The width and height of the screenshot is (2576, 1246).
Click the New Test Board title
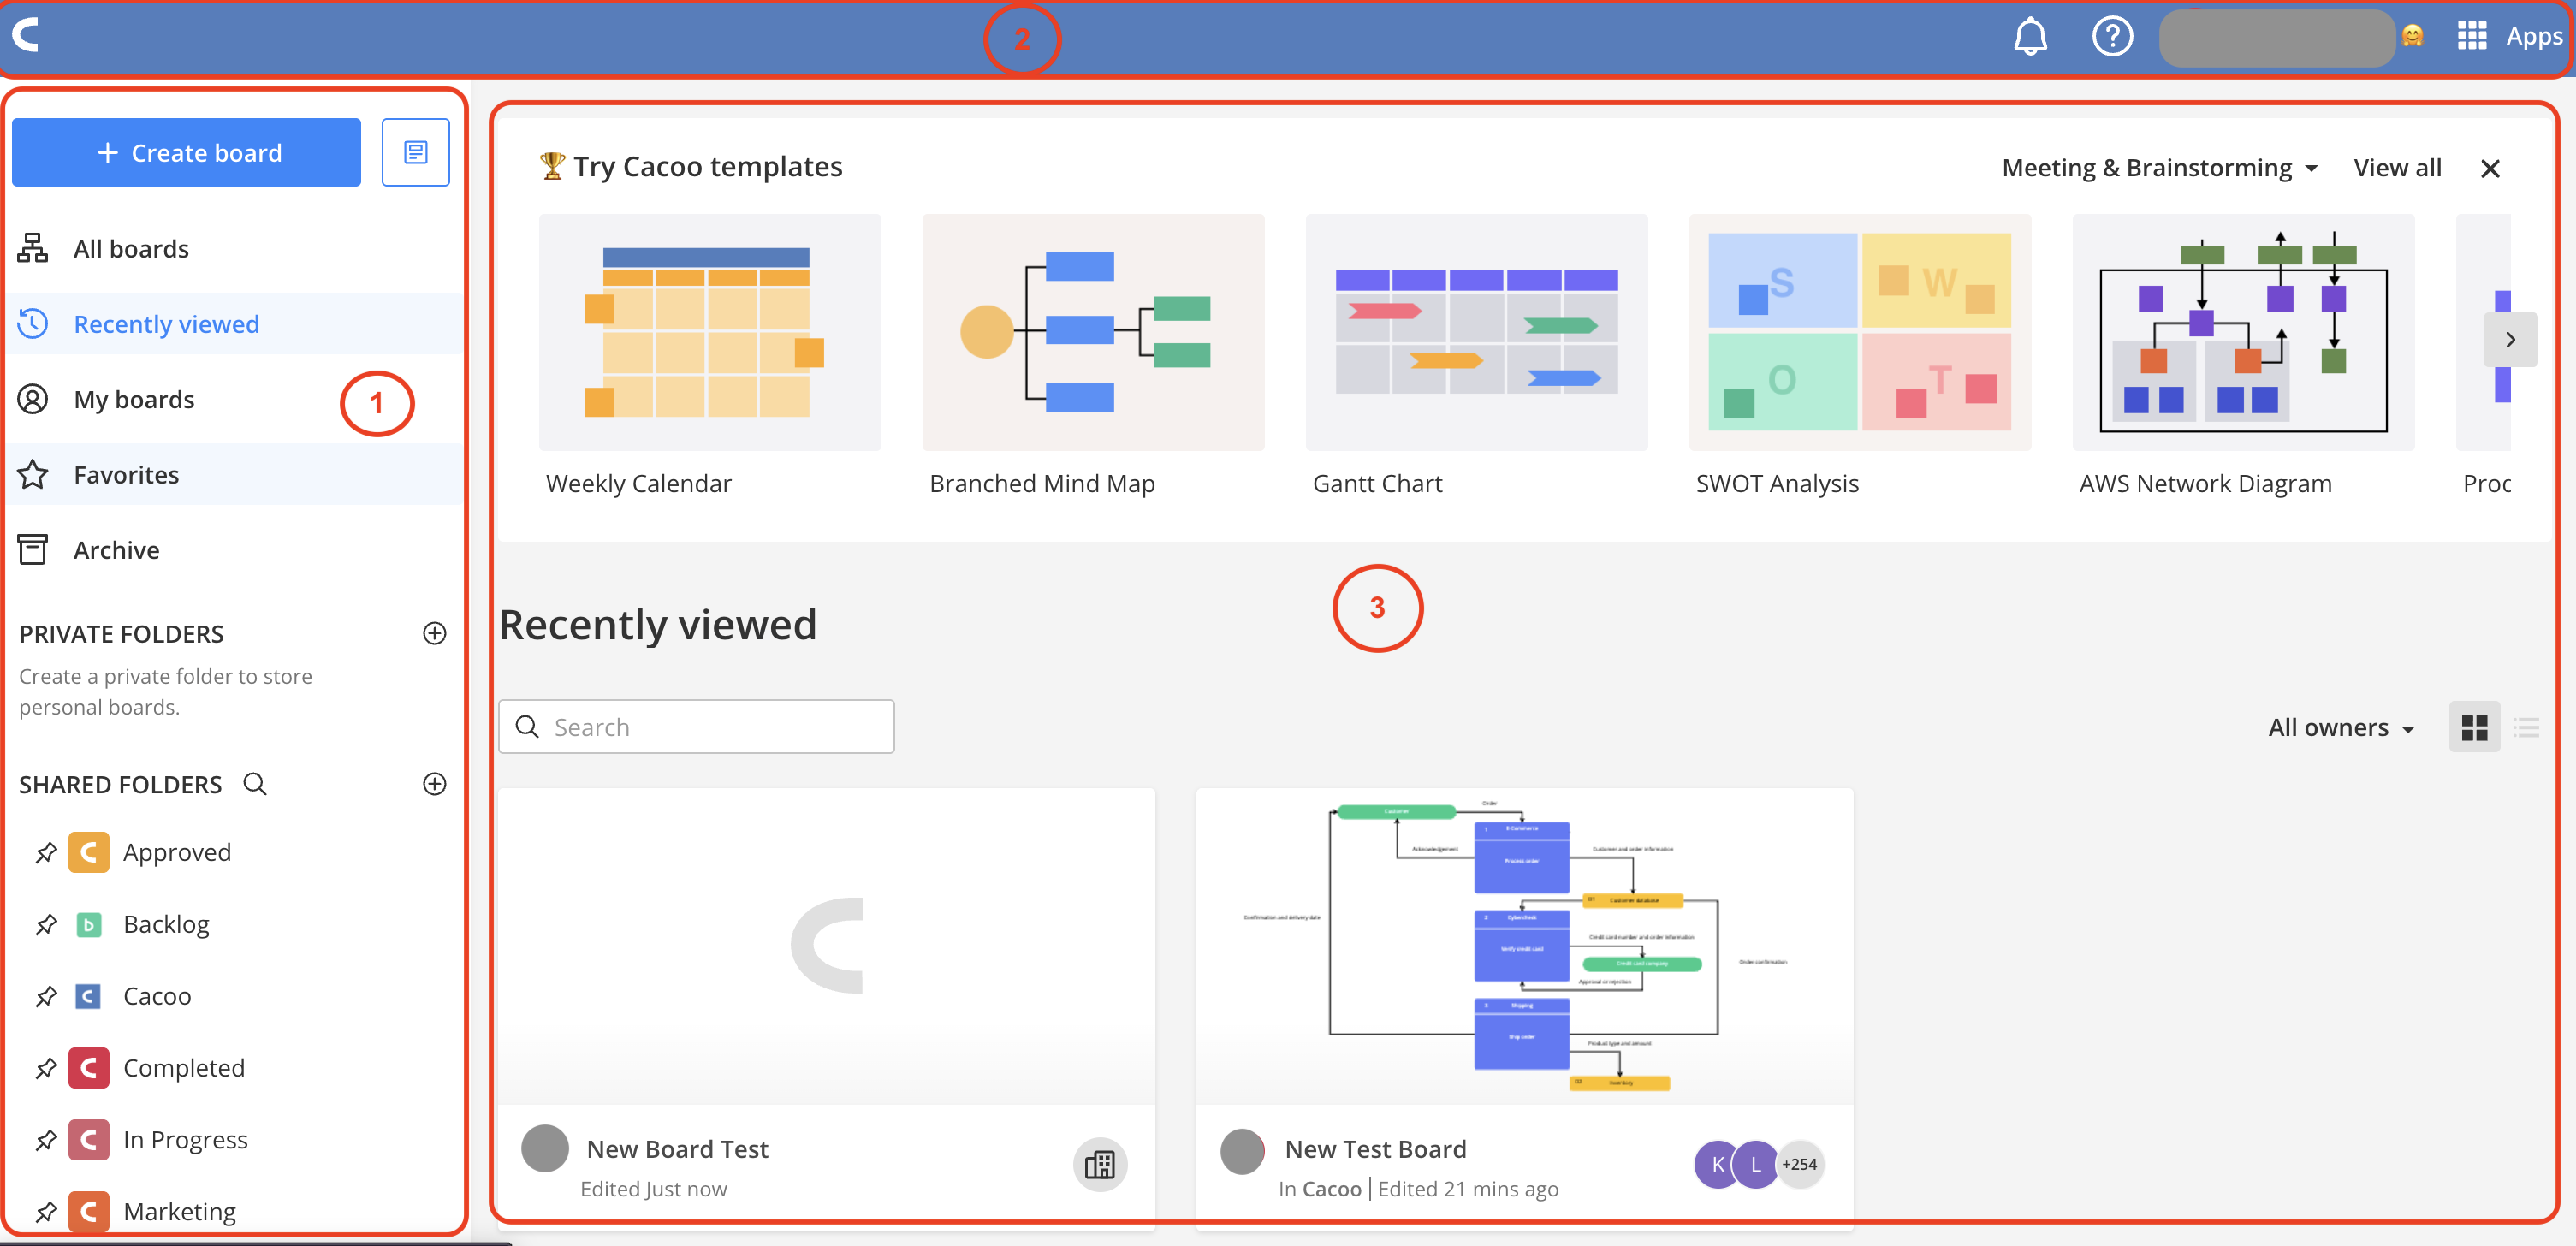click(x=1375, y=1150)
